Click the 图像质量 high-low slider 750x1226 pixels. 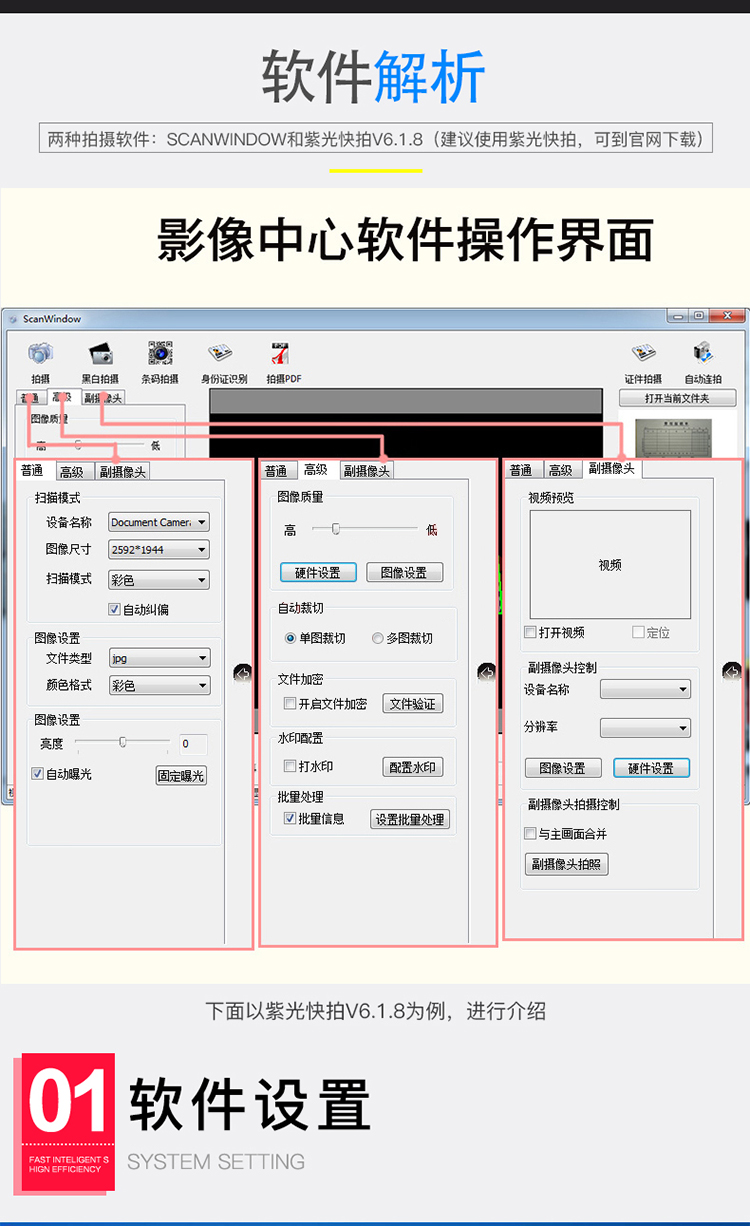(364, 529)
